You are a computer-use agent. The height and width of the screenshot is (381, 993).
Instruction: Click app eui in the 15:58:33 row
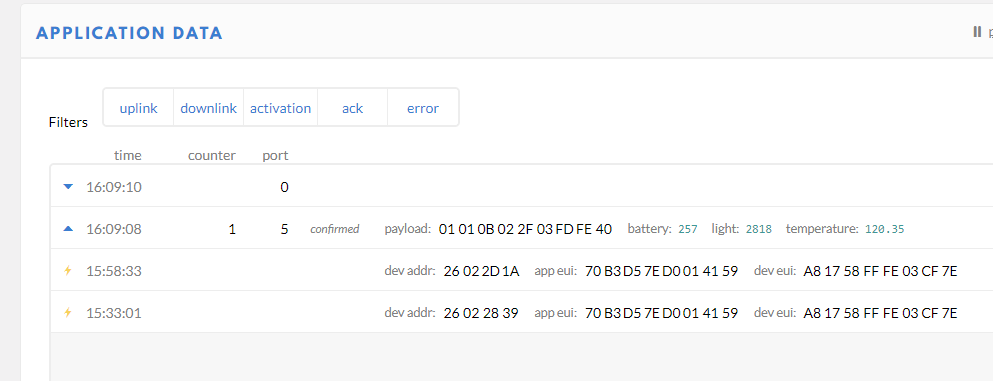point(661,272)
